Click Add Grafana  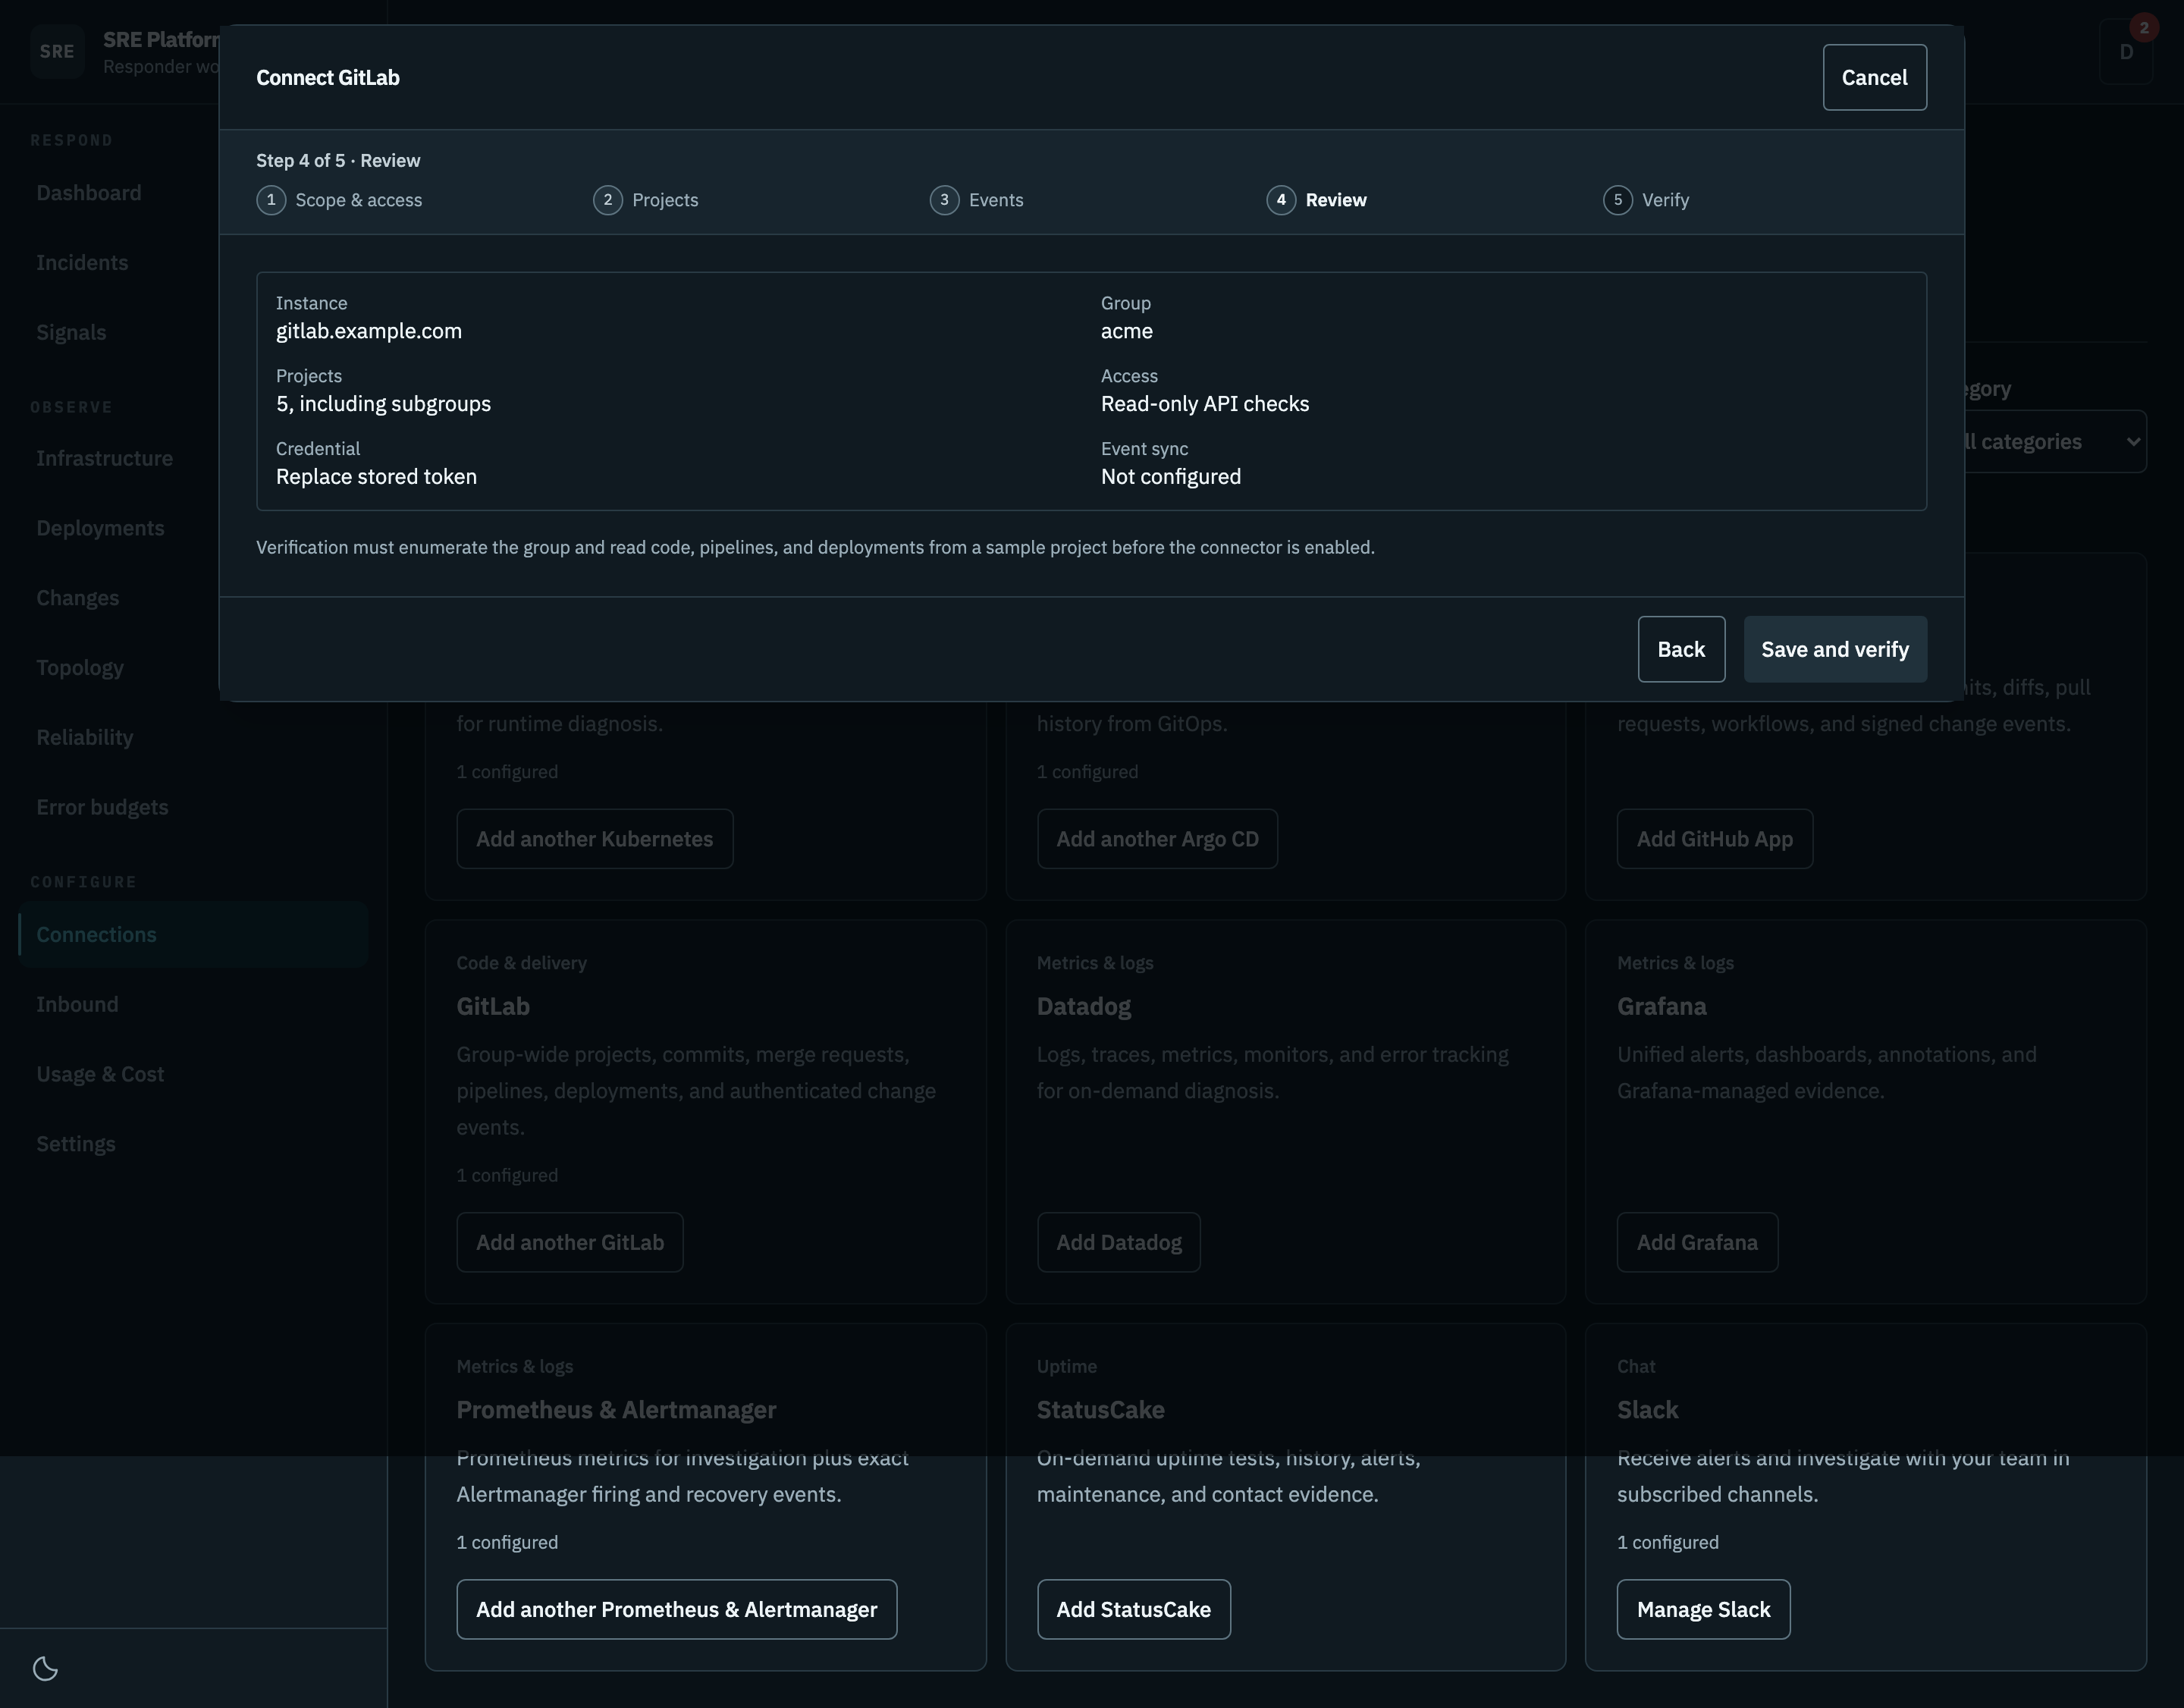(x=1697, y=1242)
